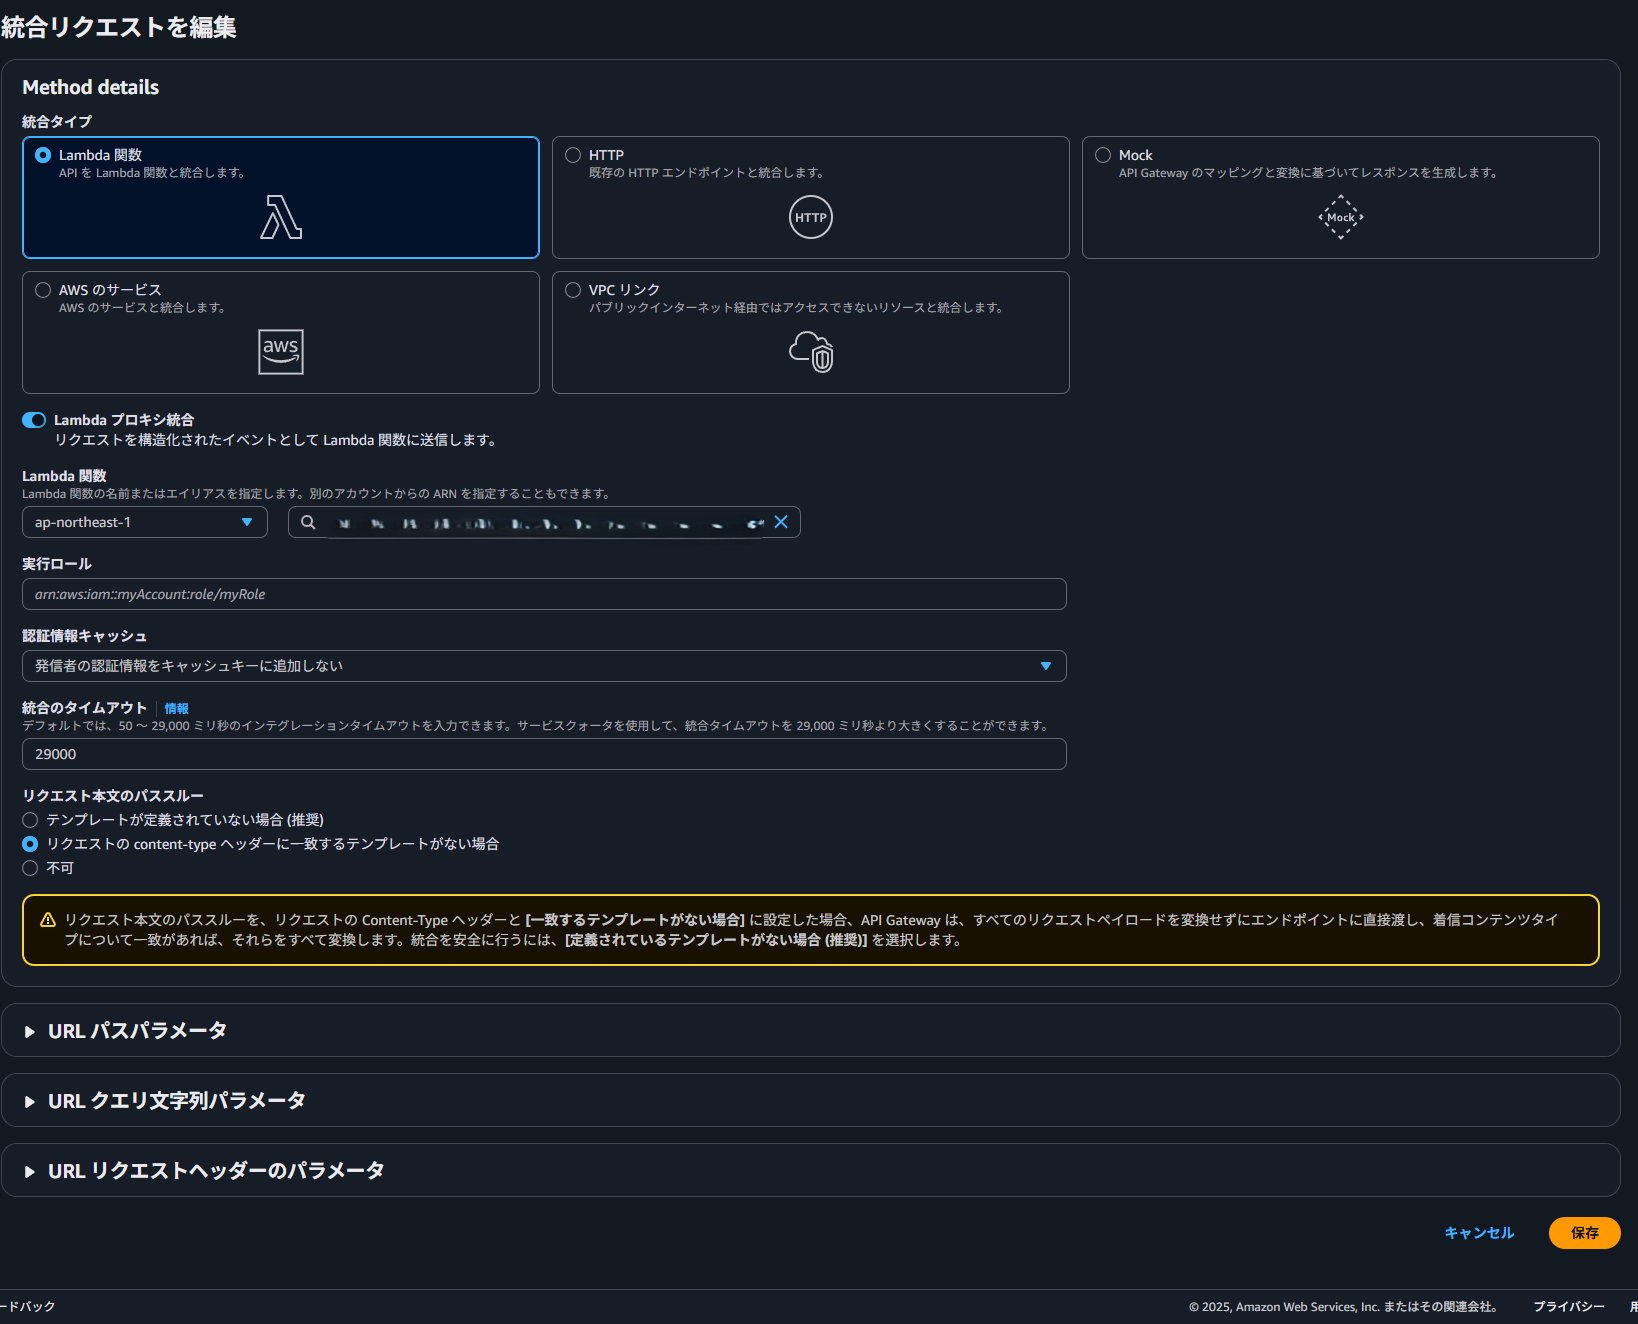Image resolution: width=1638 pixels, height=1324 pixels.
Task: Select テンプレートが定義されていない場合 (推奨) passthrough option
Action: [30, 820]
